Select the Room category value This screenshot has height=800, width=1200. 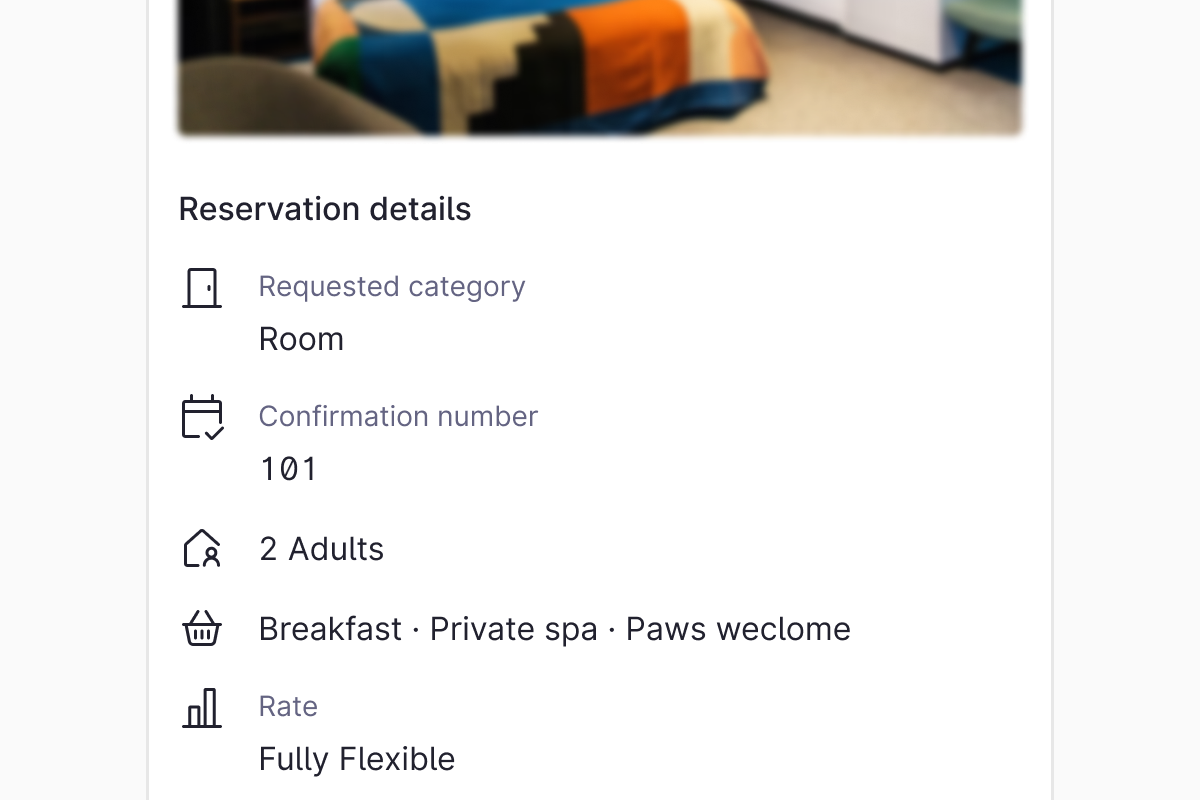[x=301, y=339]
